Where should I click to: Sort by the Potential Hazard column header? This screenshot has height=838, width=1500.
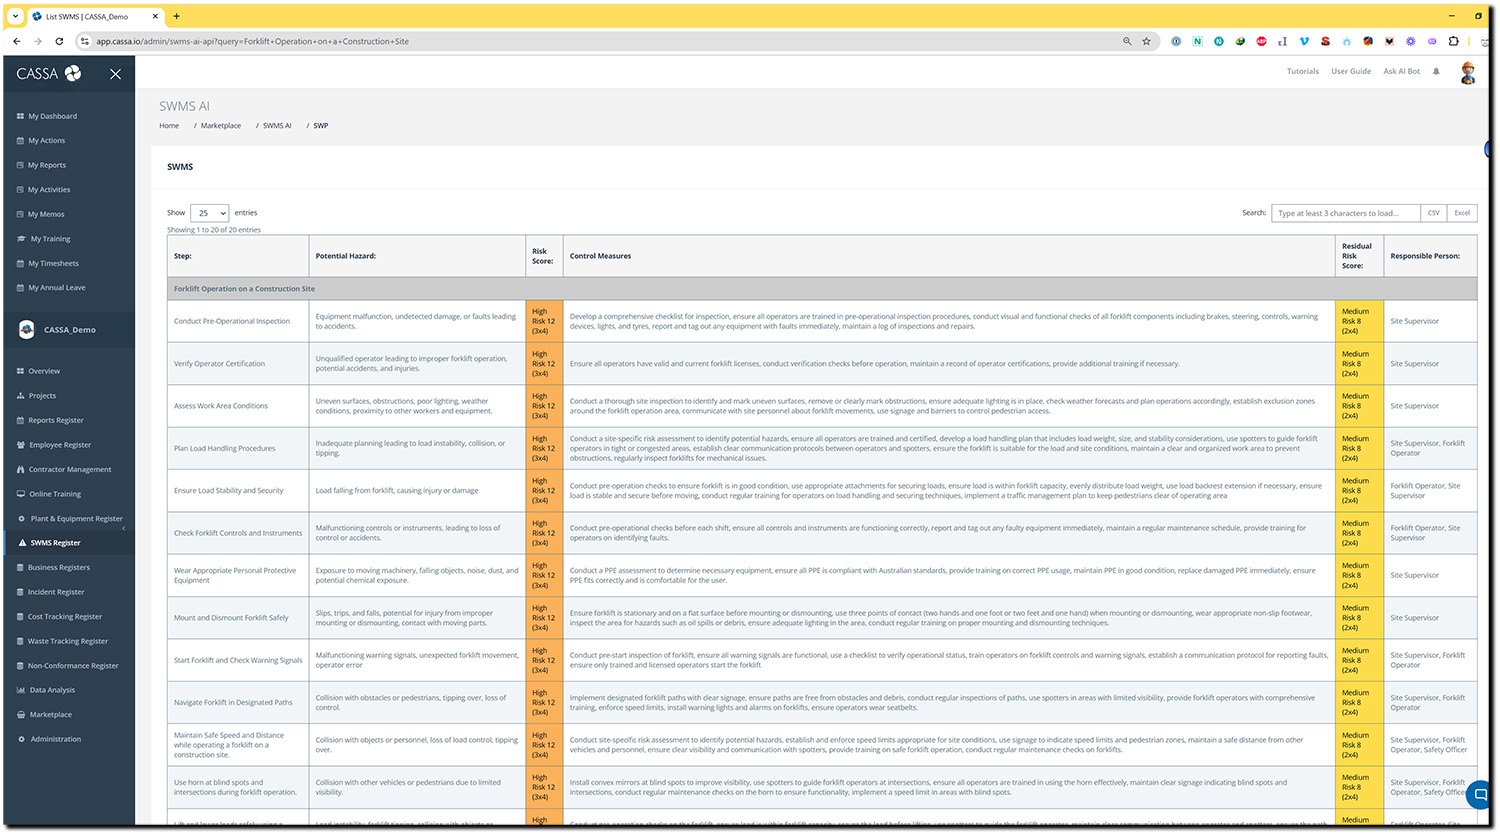[x=417, y=256]
